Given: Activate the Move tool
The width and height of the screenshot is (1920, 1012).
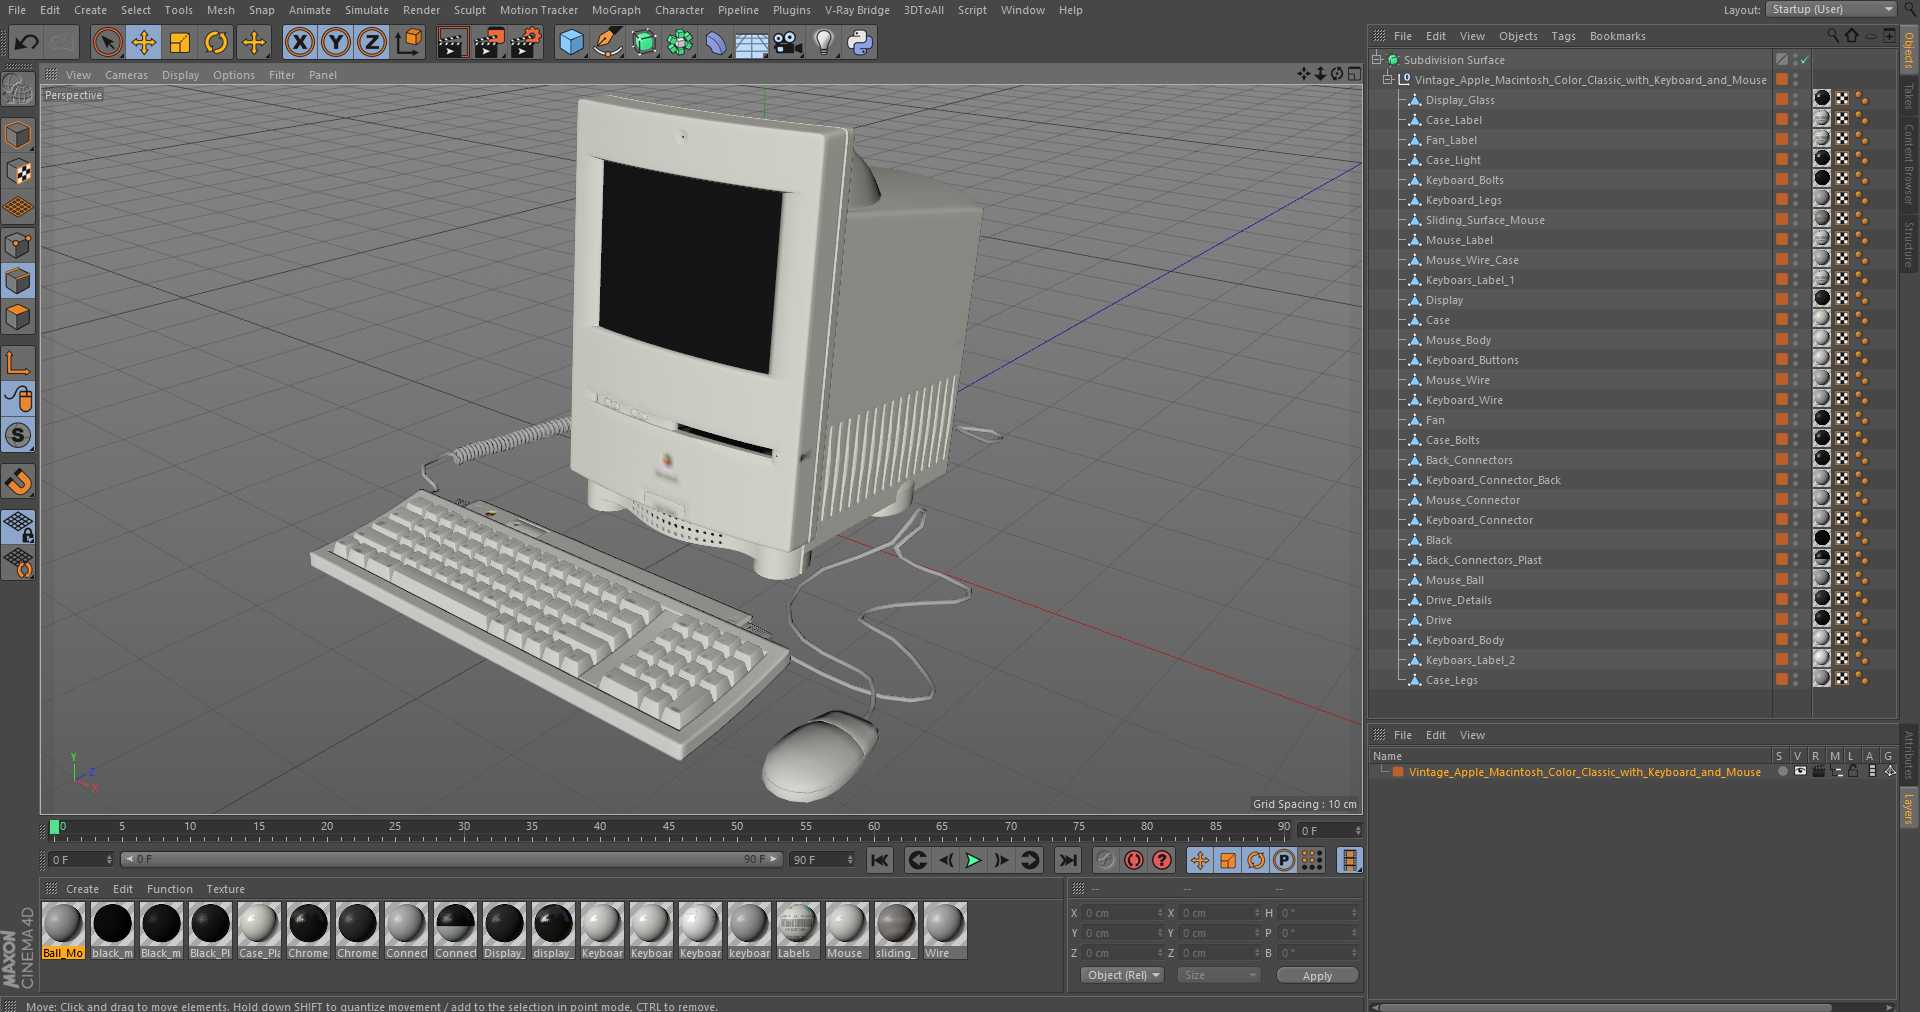Looking at the screenshot, I should (x=144, y=42).
